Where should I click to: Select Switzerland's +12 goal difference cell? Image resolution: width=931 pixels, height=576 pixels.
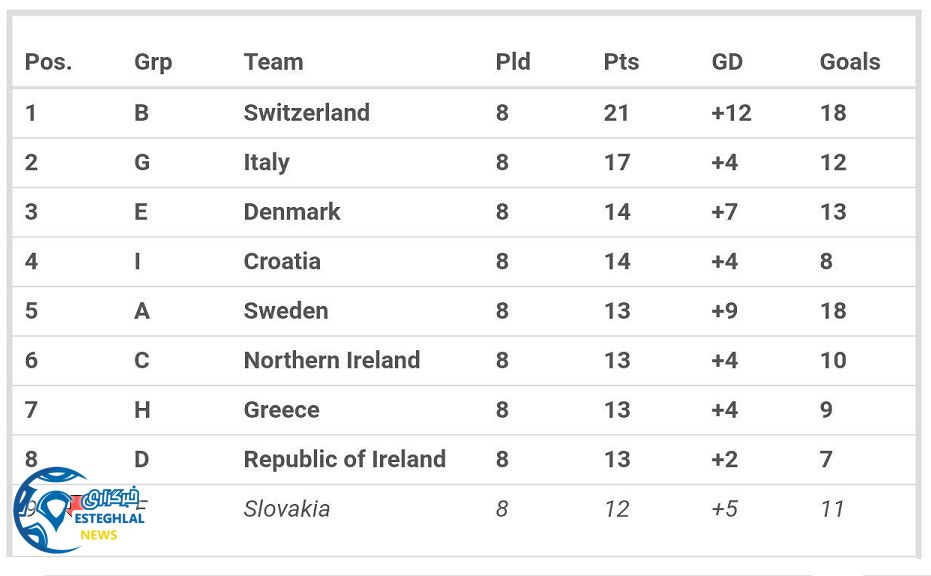coord(731,113)
